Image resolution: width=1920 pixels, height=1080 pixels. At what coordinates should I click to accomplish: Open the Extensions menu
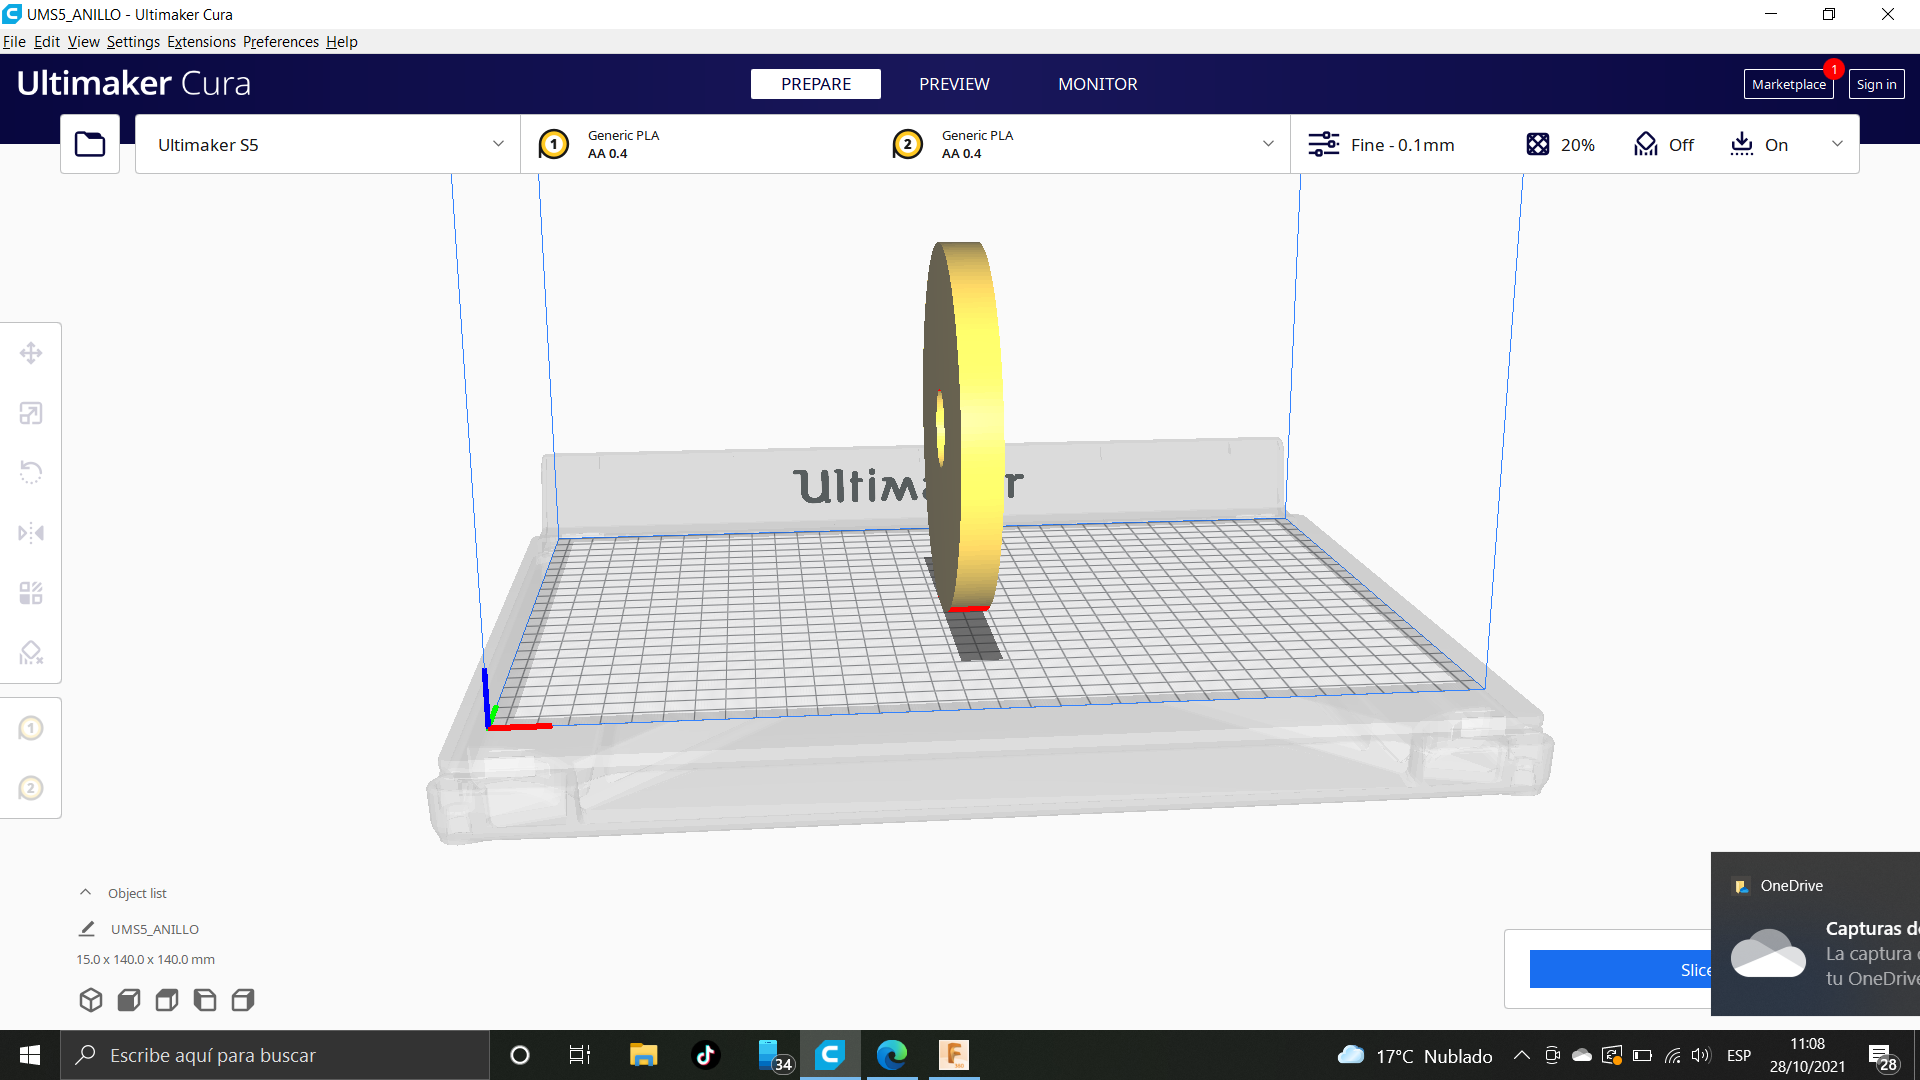[202, 41]
